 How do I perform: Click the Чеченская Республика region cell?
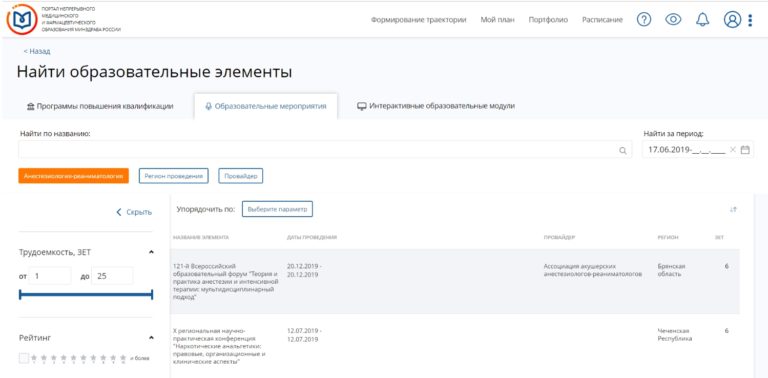coord(675,334)
